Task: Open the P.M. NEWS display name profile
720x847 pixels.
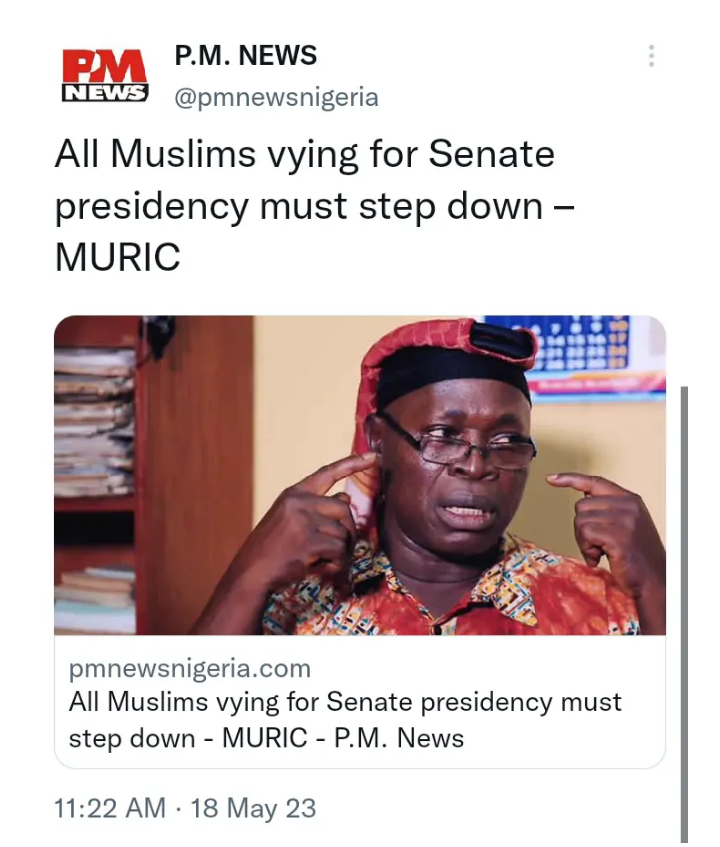Action: 245,55
